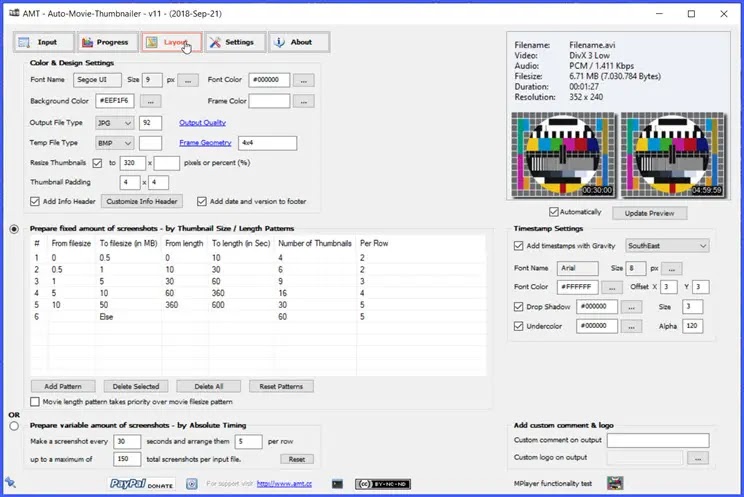This screenshot has width=744, height=497.
Task: Open the Settings tab
Action: click(235, 42)
